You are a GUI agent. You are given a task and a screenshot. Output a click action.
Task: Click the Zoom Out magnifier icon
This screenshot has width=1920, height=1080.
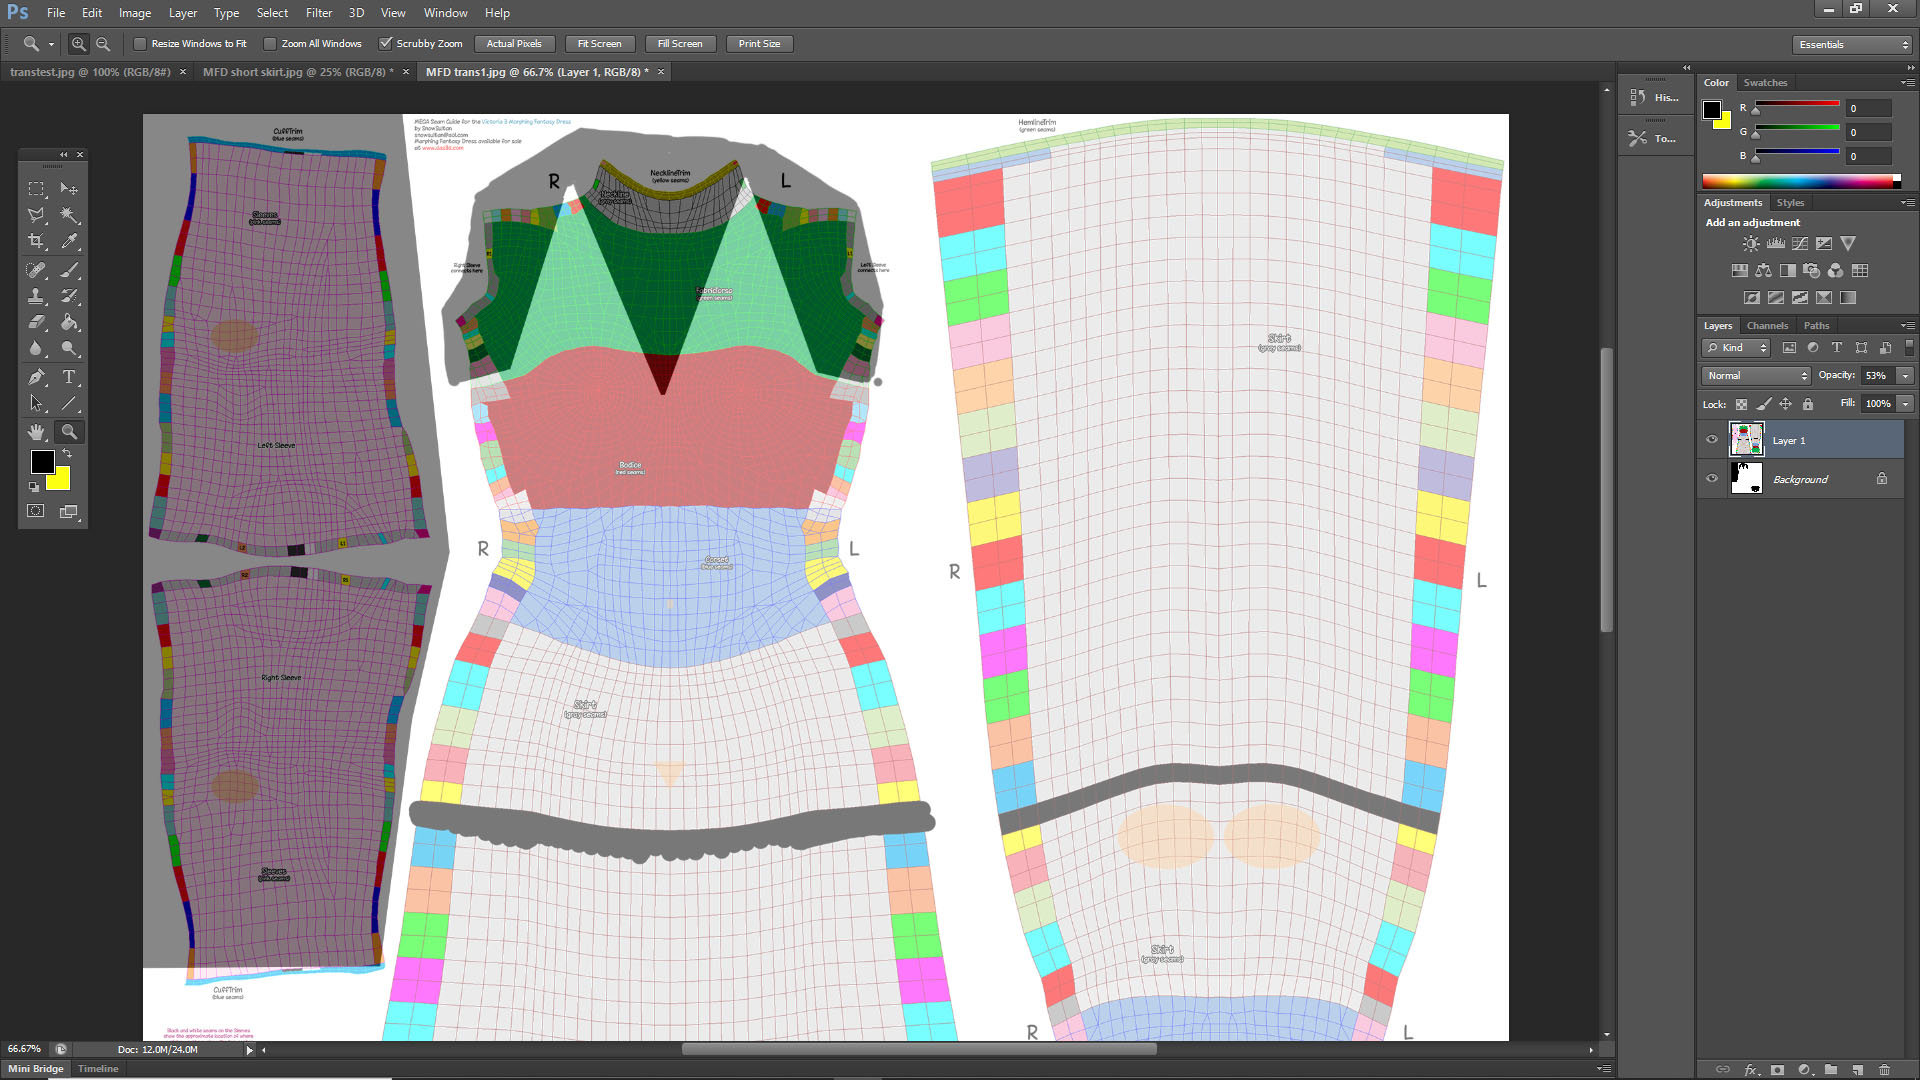(103, 44)
